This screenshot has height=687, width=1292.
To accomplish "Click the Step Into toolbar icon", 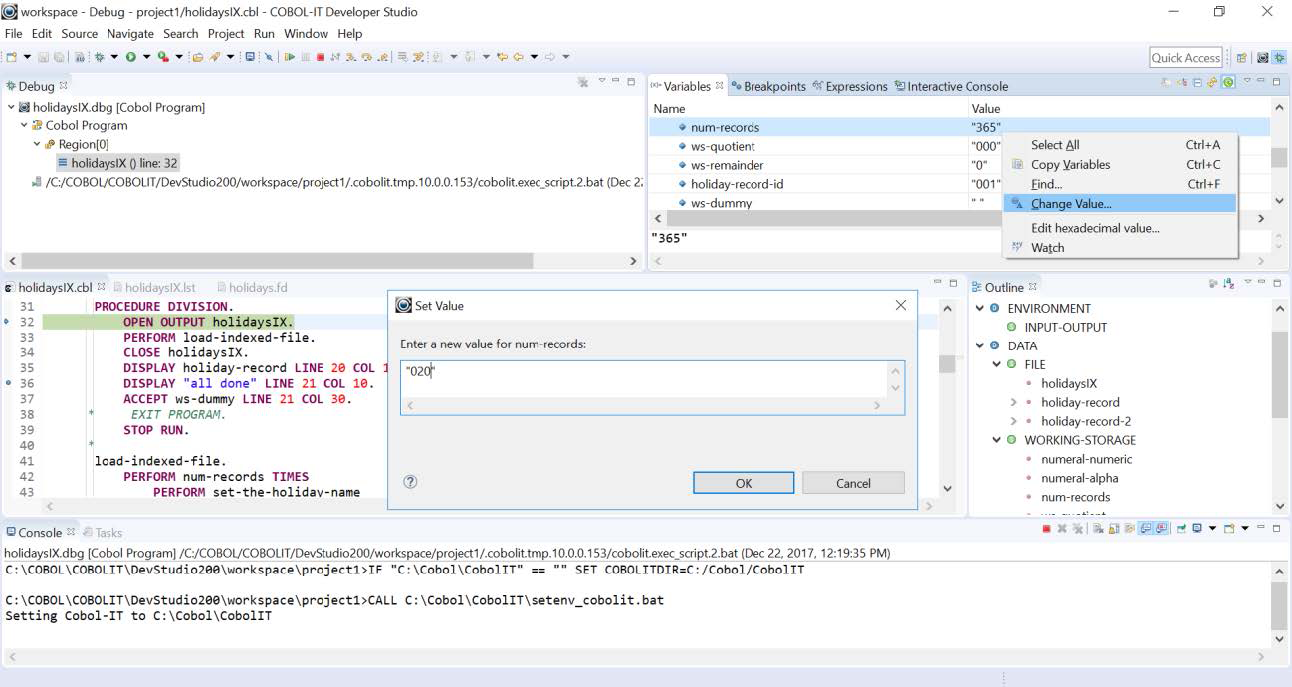I will pyautogui.click(x=350, y=58).
